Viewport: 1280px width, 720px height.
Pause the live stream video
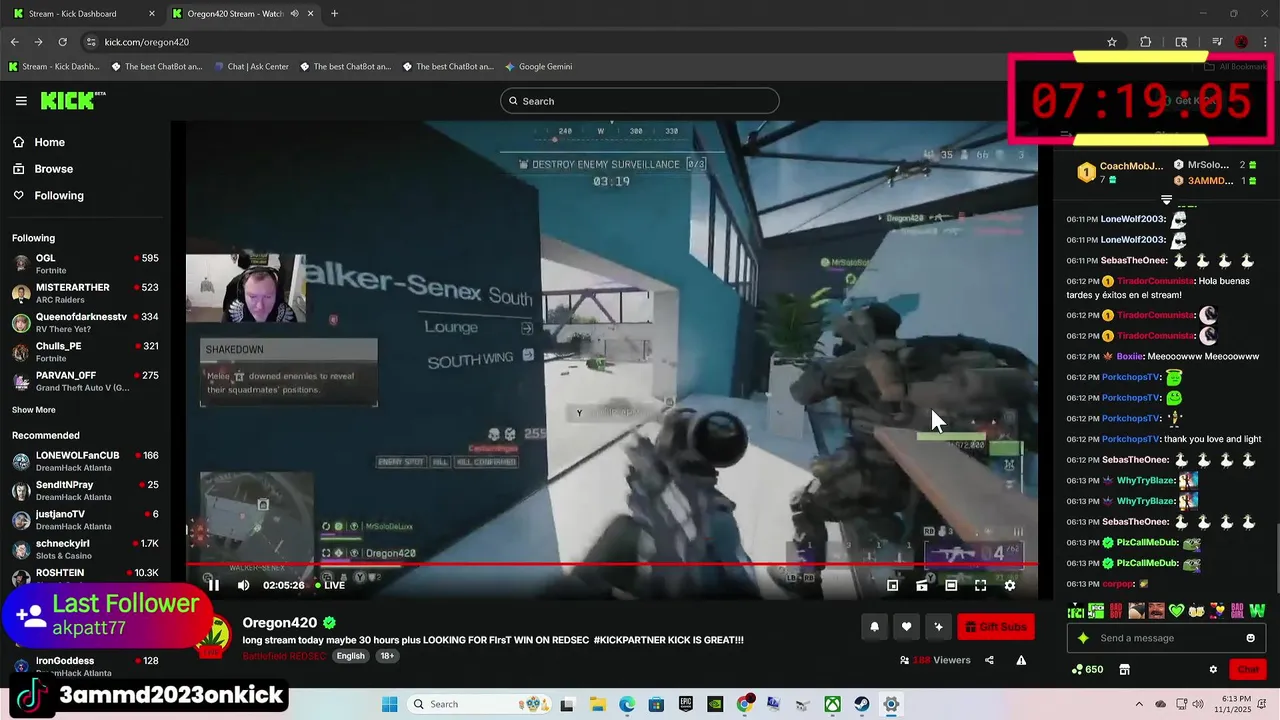click(x=213, y=585)
